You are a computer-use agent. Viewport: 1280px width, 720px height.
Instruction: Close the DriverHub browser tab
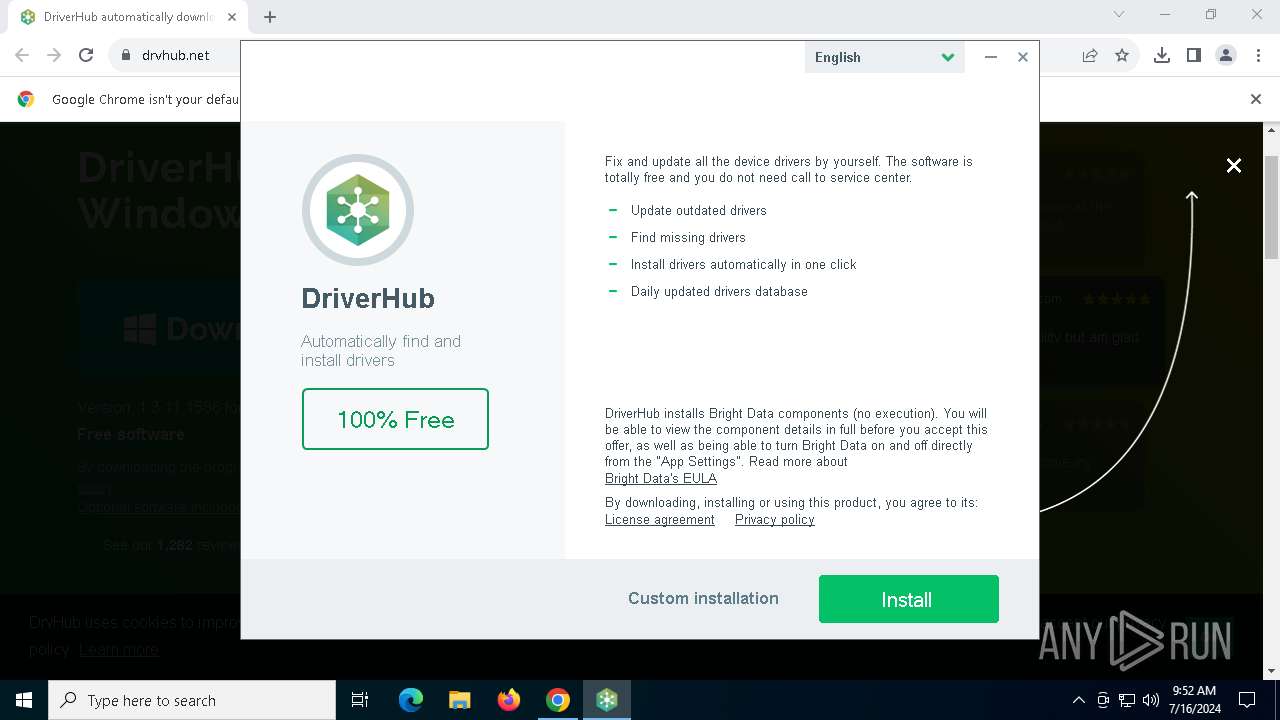click(x=232, y=17)
